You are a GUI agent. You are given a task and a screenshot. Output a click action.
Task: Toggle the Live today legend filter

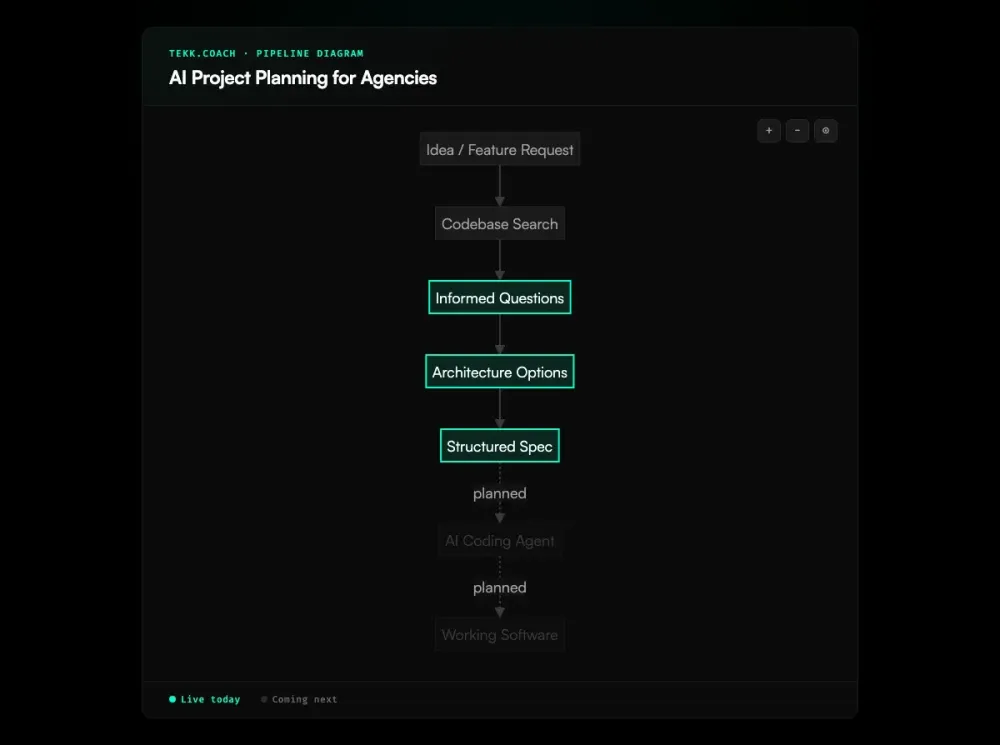point(204,699)
